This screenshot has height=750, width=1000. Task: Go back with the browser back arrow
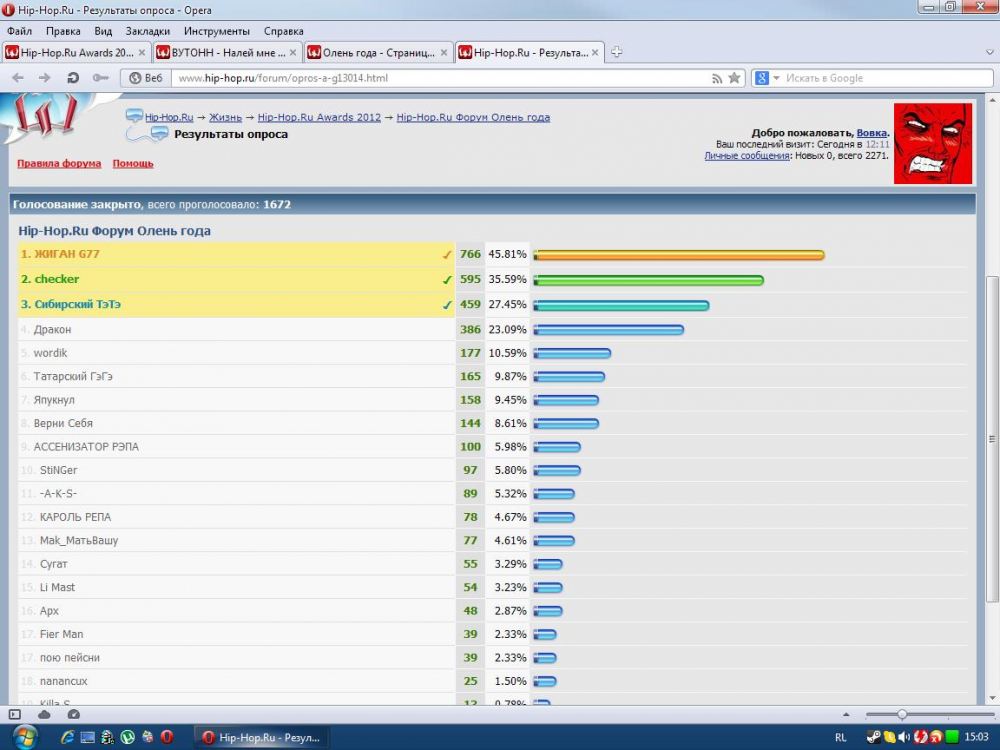coord(18,78)
